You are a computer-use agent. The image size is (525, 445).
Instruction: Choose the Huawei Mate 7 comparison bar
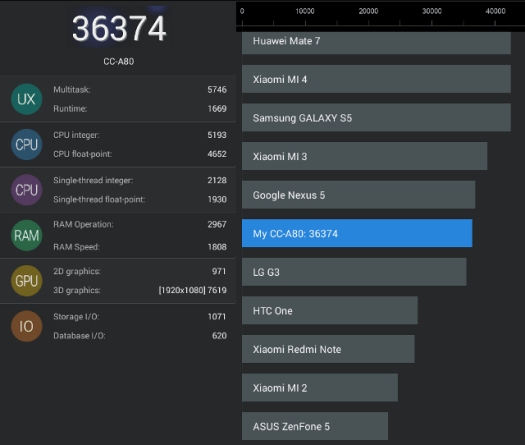tap(376, 43)
